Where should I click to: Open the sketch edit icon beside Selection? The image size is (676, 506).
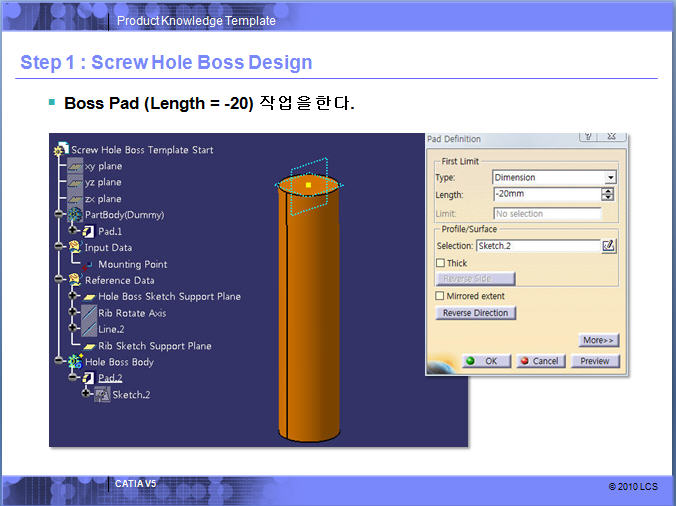pos(608,245)
